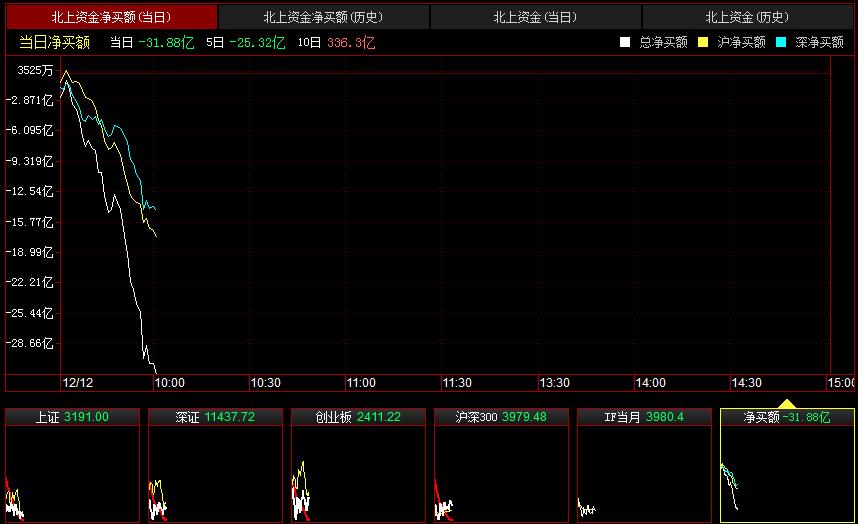Select the 北上资金(历史) tab

(747, 17)
